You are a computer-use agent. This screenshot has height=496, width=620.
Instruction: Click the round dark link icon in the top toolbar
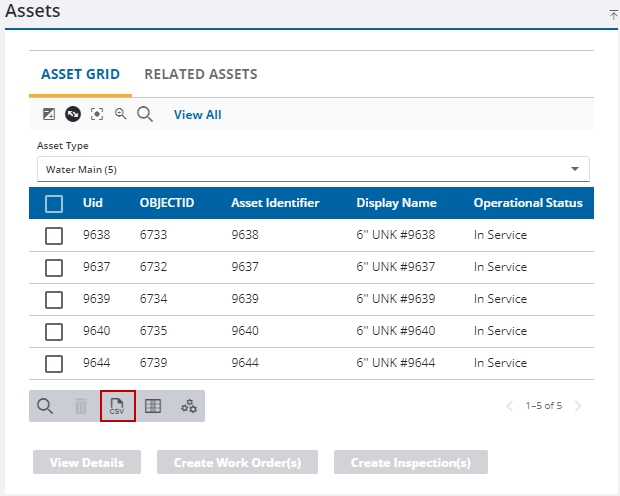click(x=73, y=114)
